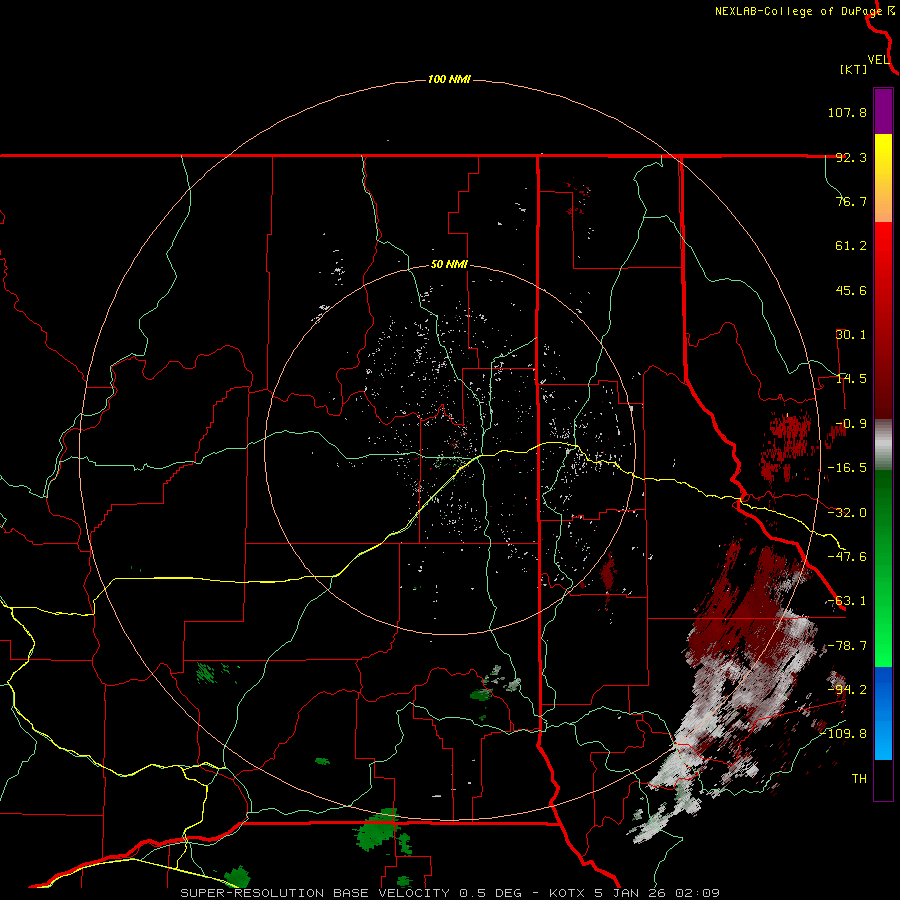Click the blue segment of the velocity color bar
900x900 pixels.
(x=883, y=713)
